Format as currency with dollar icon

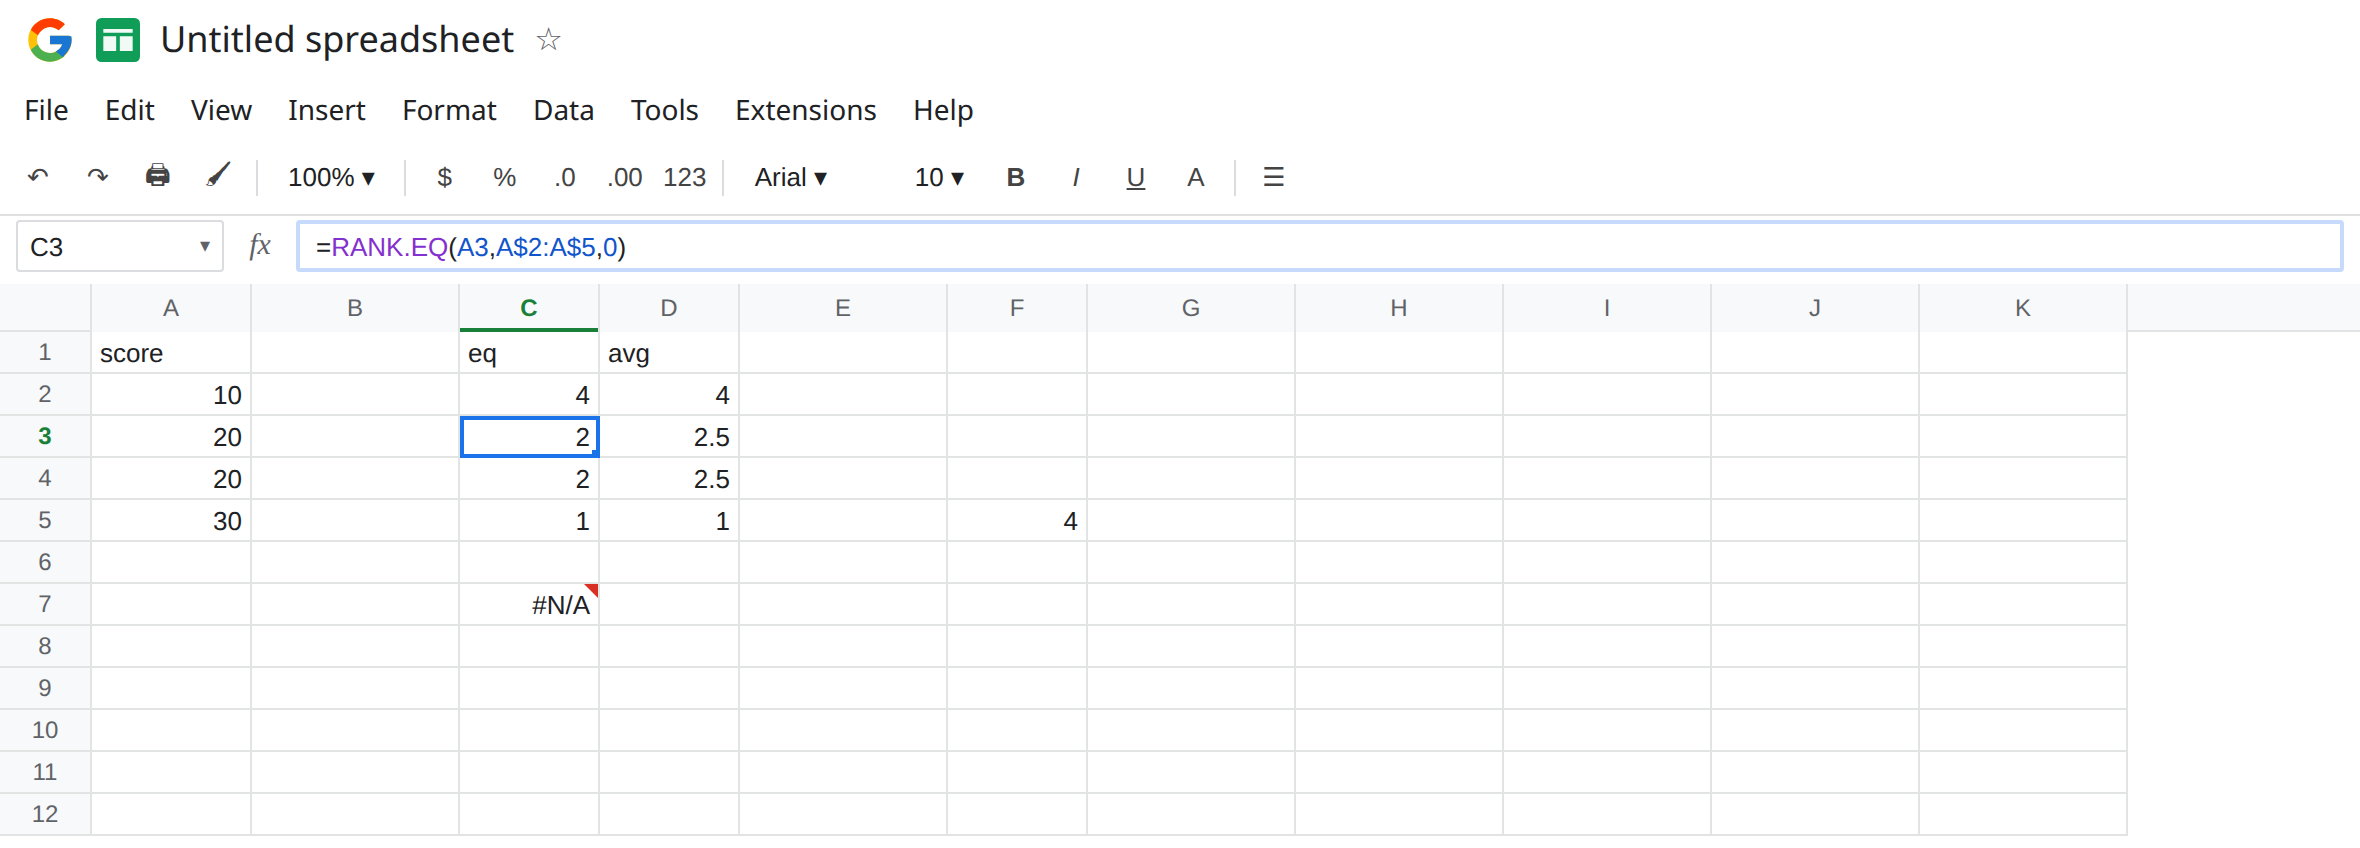[445, 177]
